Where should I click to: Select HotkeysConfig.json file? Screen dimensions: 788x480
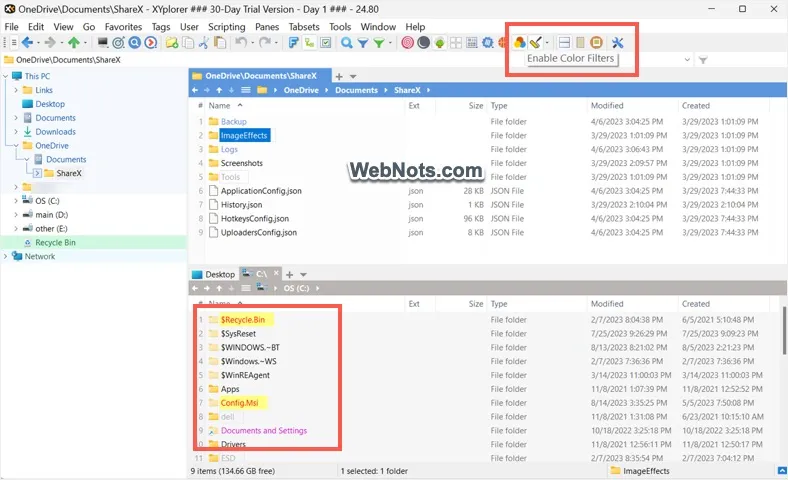(x=255, y=219)
